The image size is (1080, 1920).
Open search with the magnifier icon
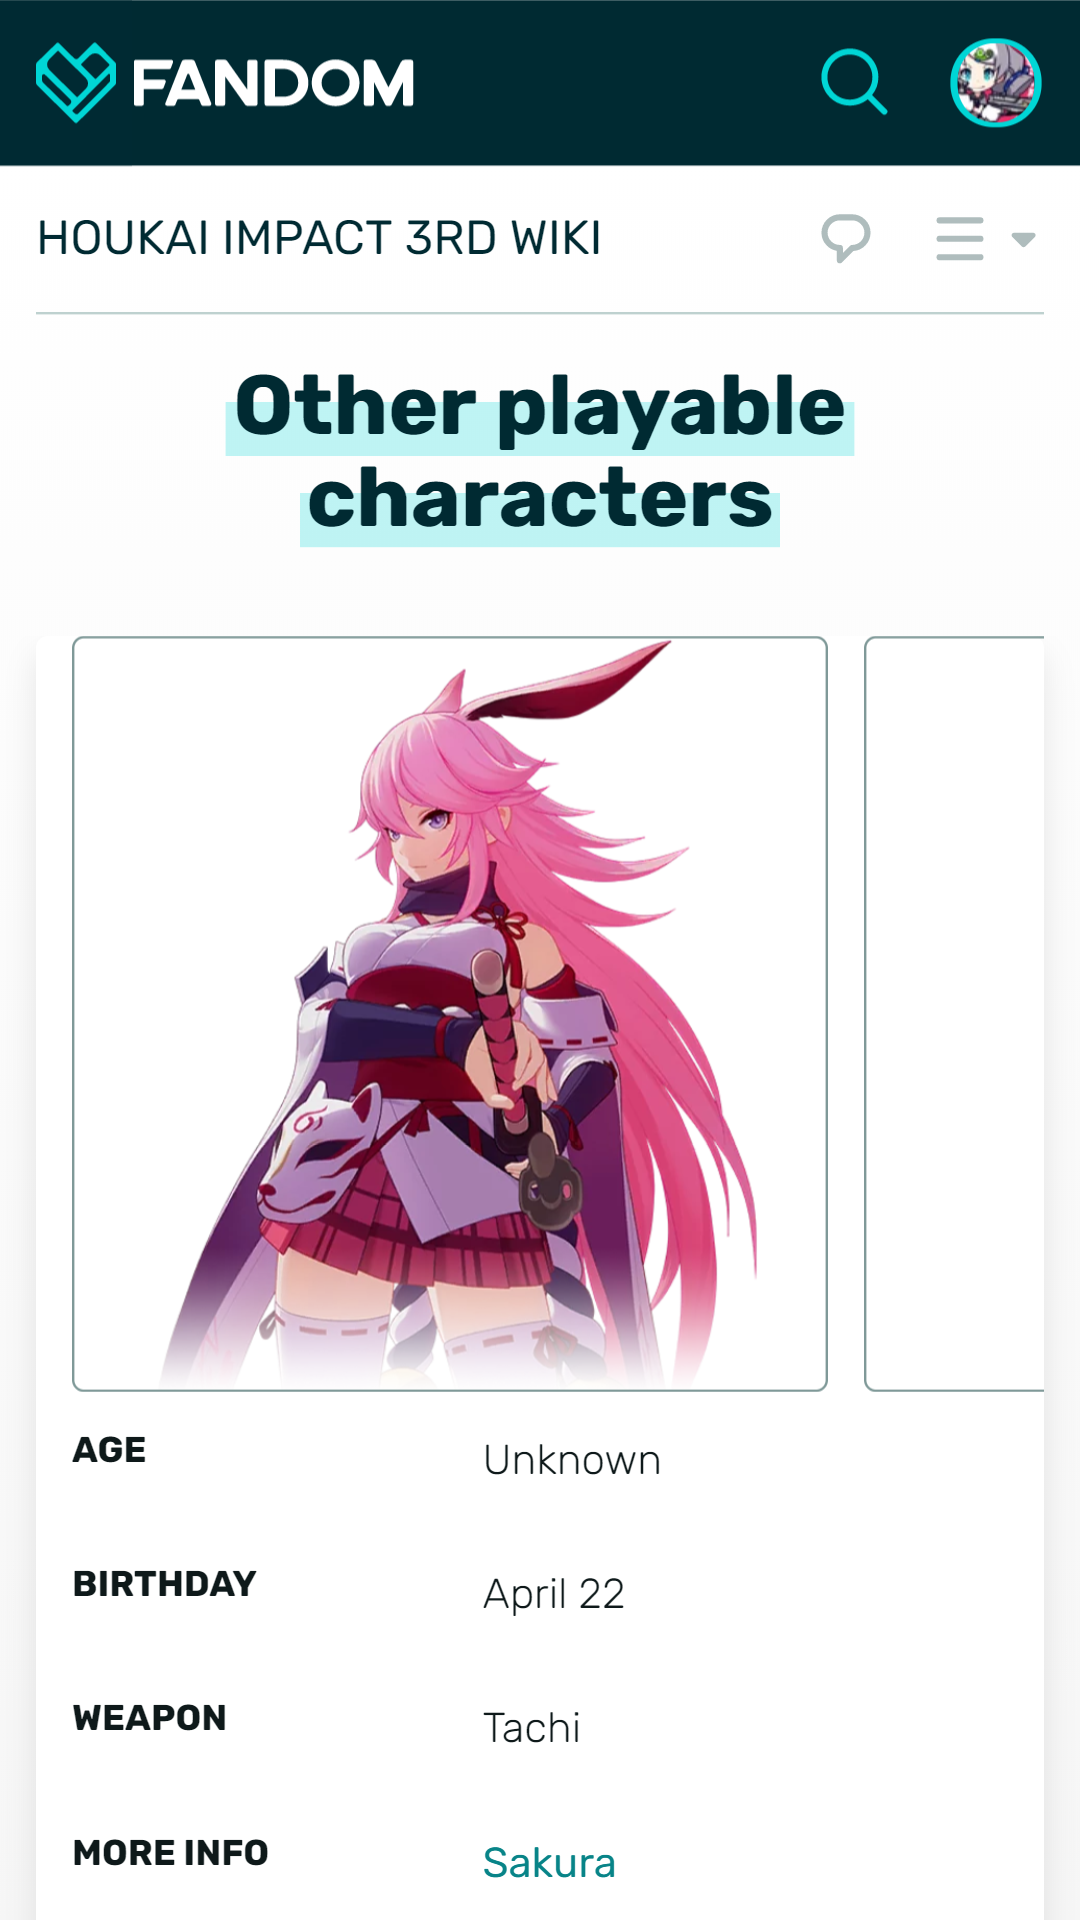[854, 82]
